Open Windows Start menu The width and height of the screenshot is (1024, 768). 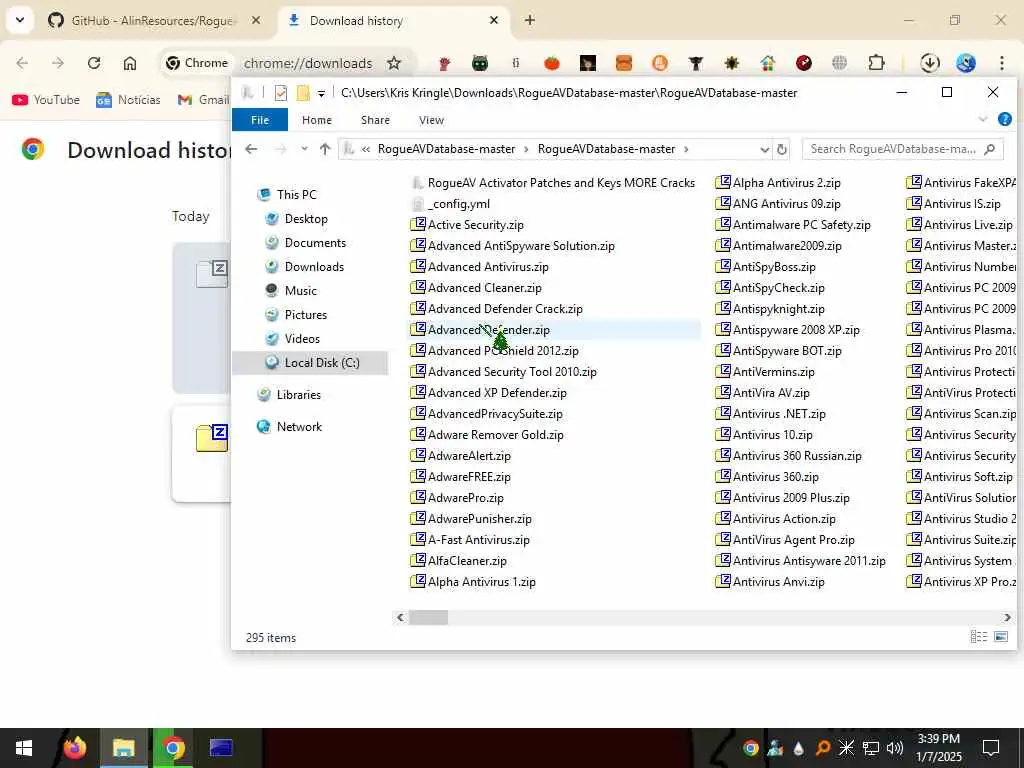pos(24,748)
